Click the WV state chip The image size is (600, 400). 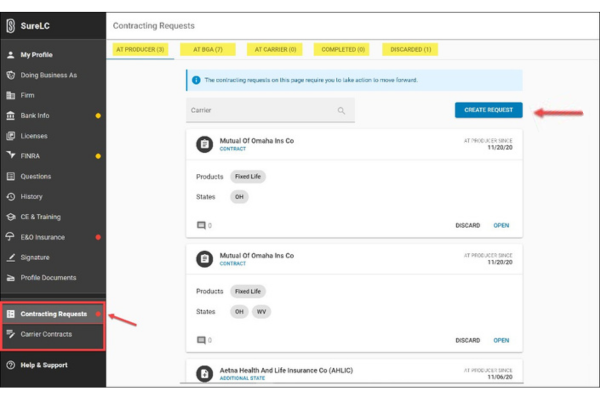click(261, 312)
